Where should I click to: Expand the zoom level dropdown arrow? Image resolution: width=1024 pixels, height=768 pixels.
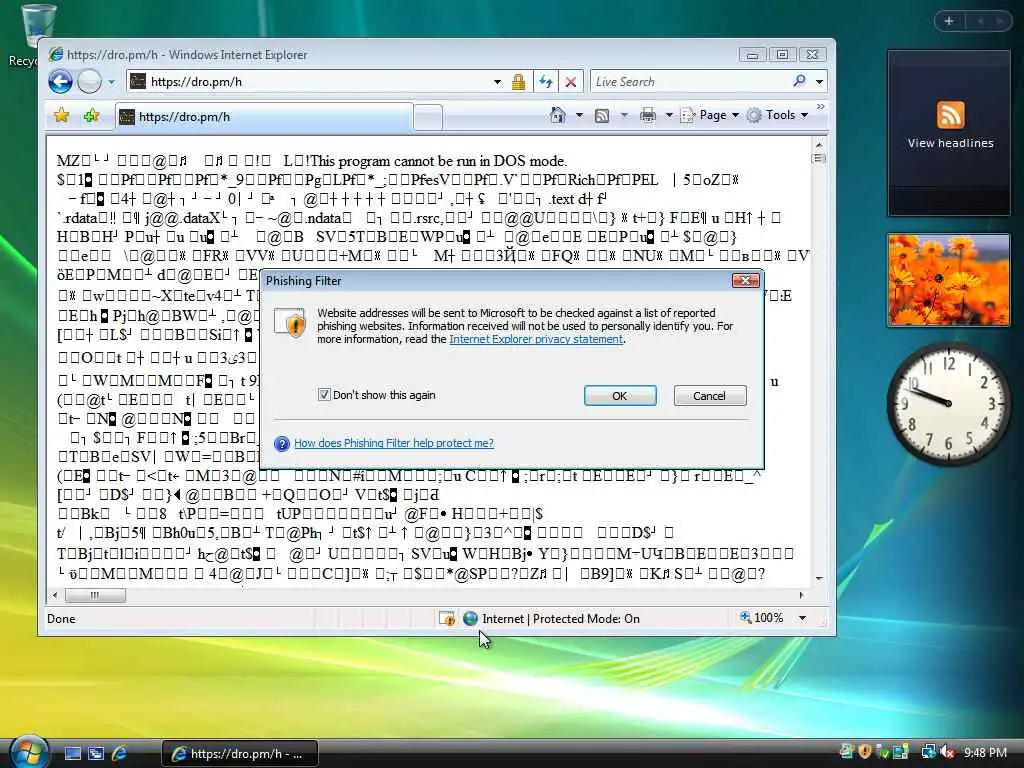803,618
